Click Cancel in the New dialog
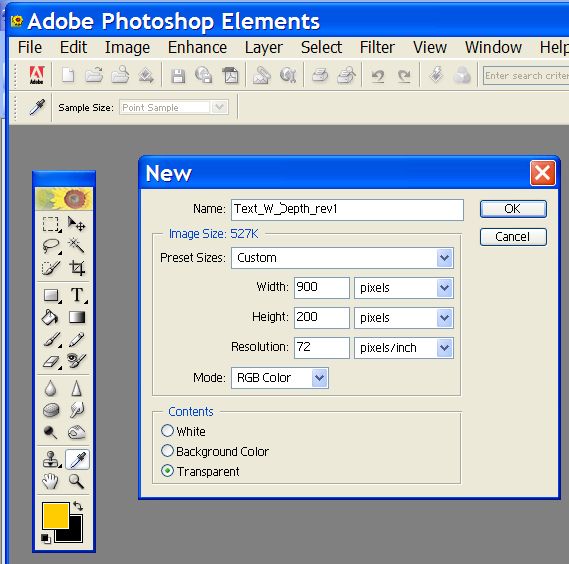This screenshot has width=569, height=564. point(513,237)
